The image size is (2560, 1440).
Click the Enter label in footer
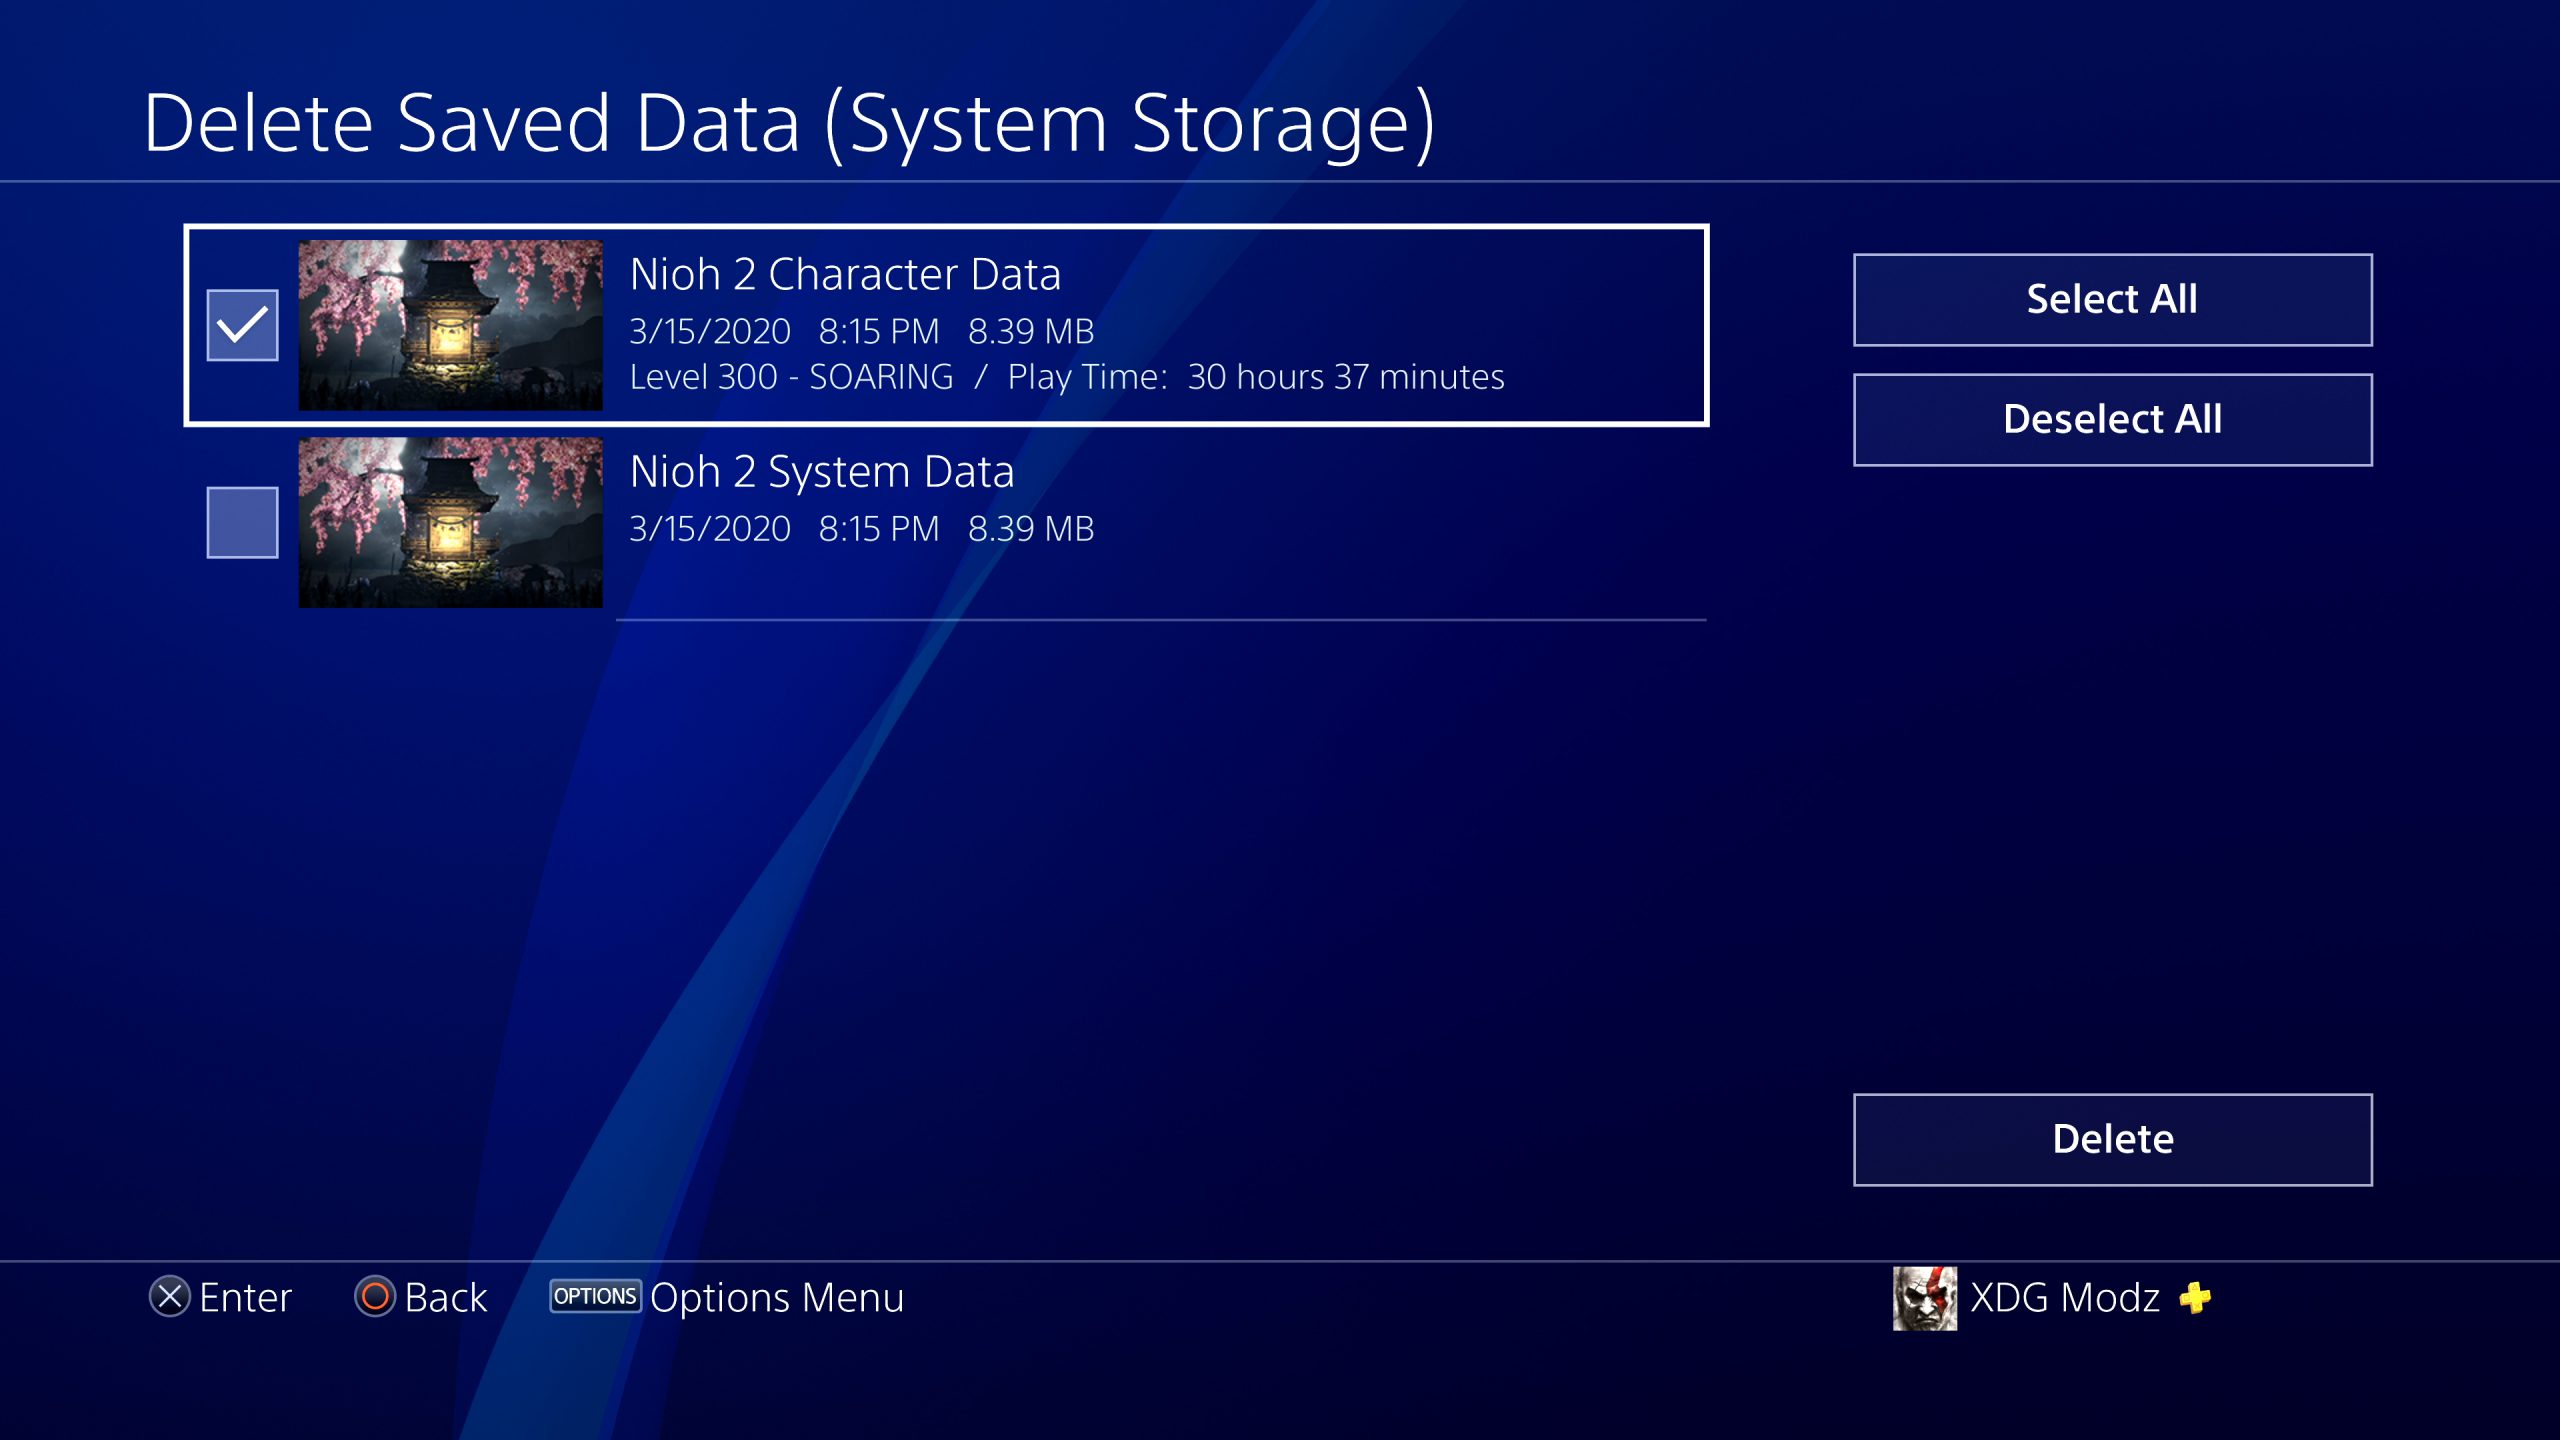click(246, 1298)
